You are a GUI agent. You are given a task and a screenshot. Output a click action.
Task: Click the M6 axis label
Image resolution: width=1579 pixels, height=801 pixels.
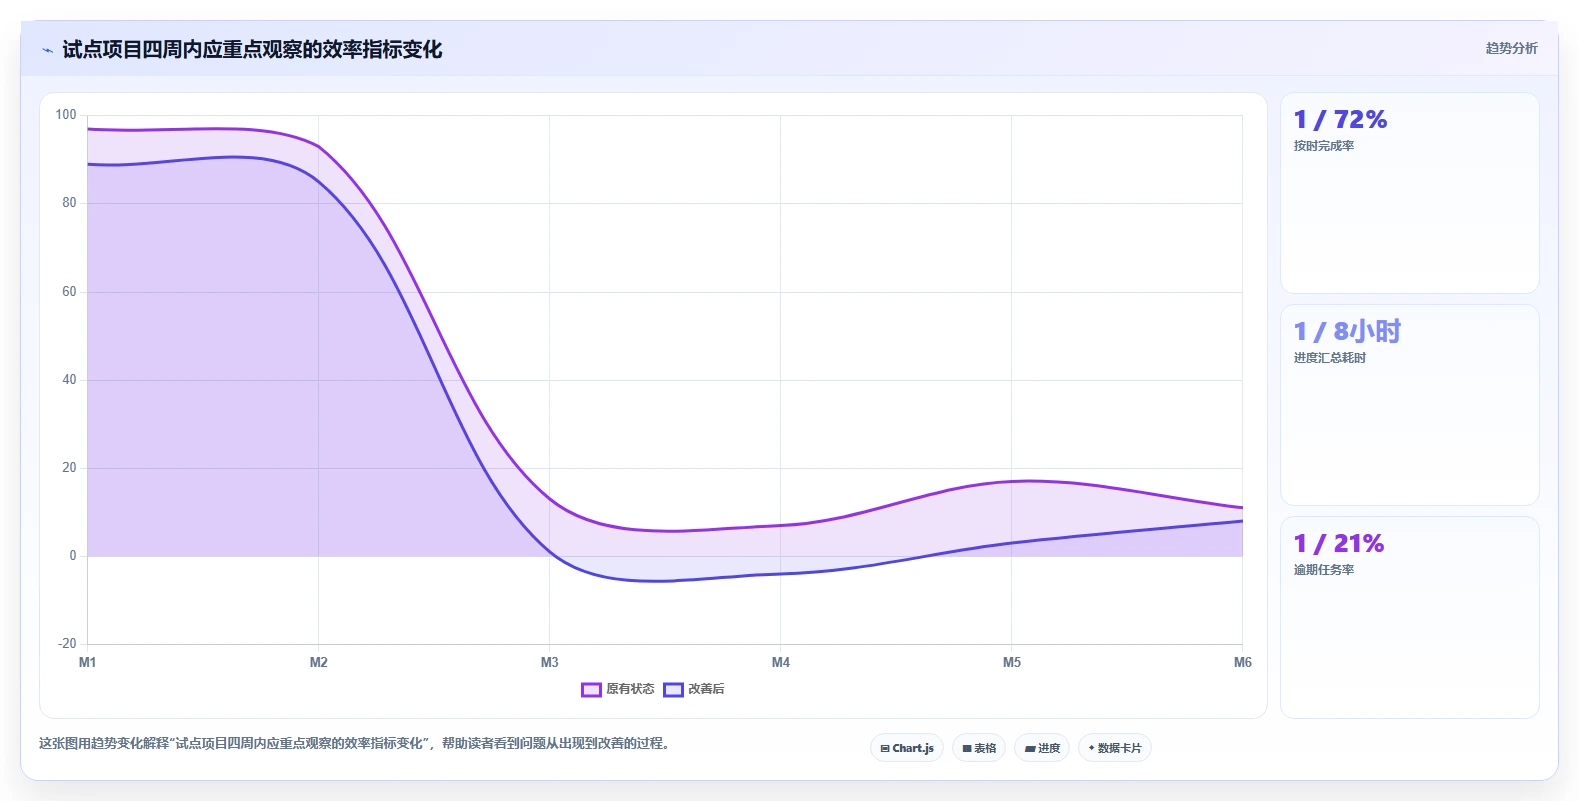[x=1243, y=662]
